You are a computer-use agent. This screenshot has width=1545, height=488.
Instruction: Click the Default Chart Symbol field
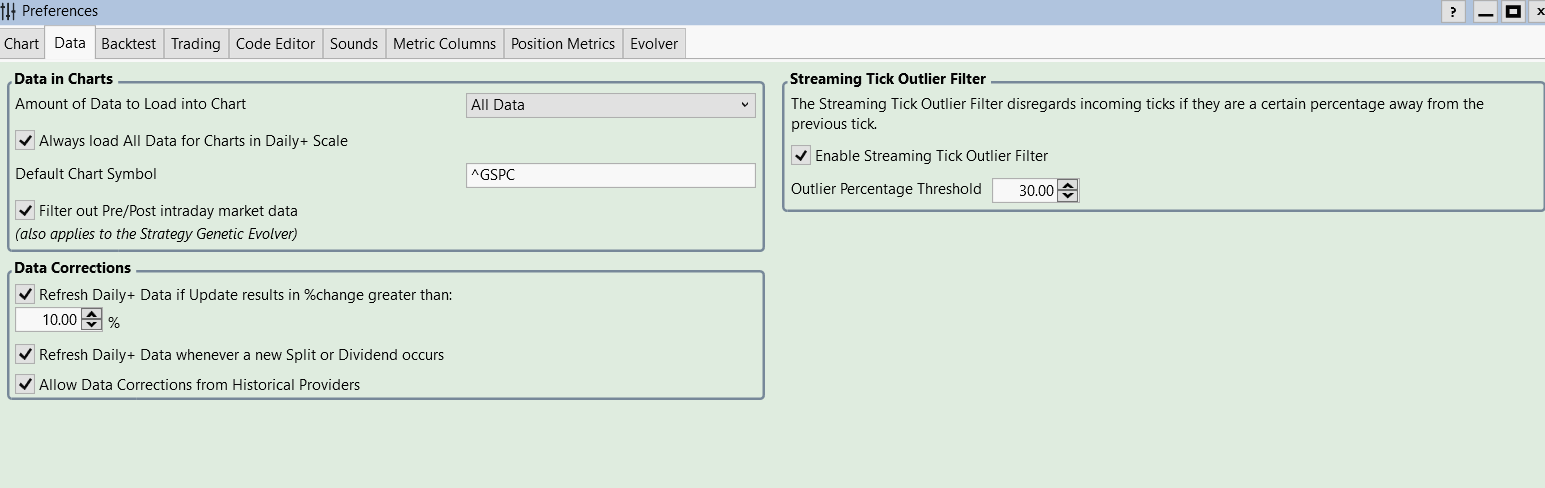[x=610, y=175]
